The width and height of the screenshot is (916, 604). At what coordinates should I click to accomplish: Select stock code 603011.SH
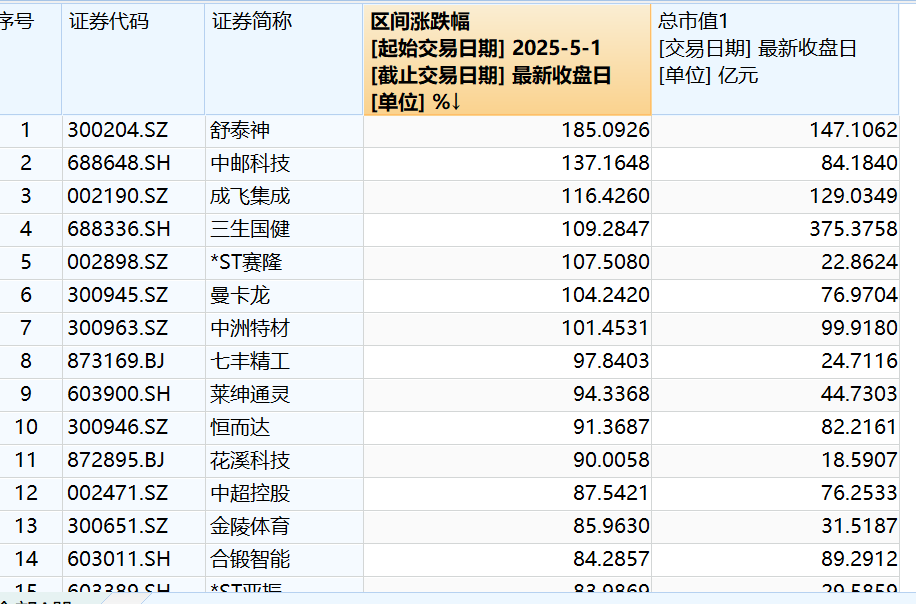tap(119, 559)
